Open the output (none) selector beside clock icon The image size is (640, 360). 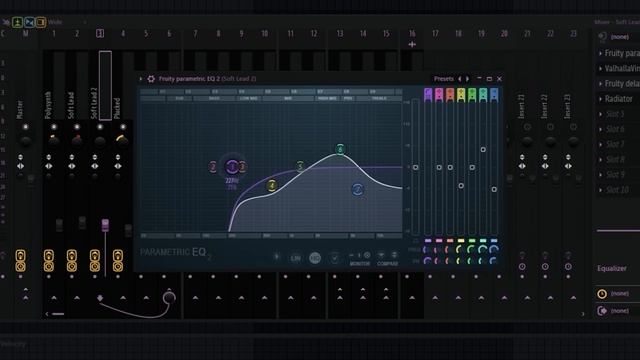click(x=620, y=293)
